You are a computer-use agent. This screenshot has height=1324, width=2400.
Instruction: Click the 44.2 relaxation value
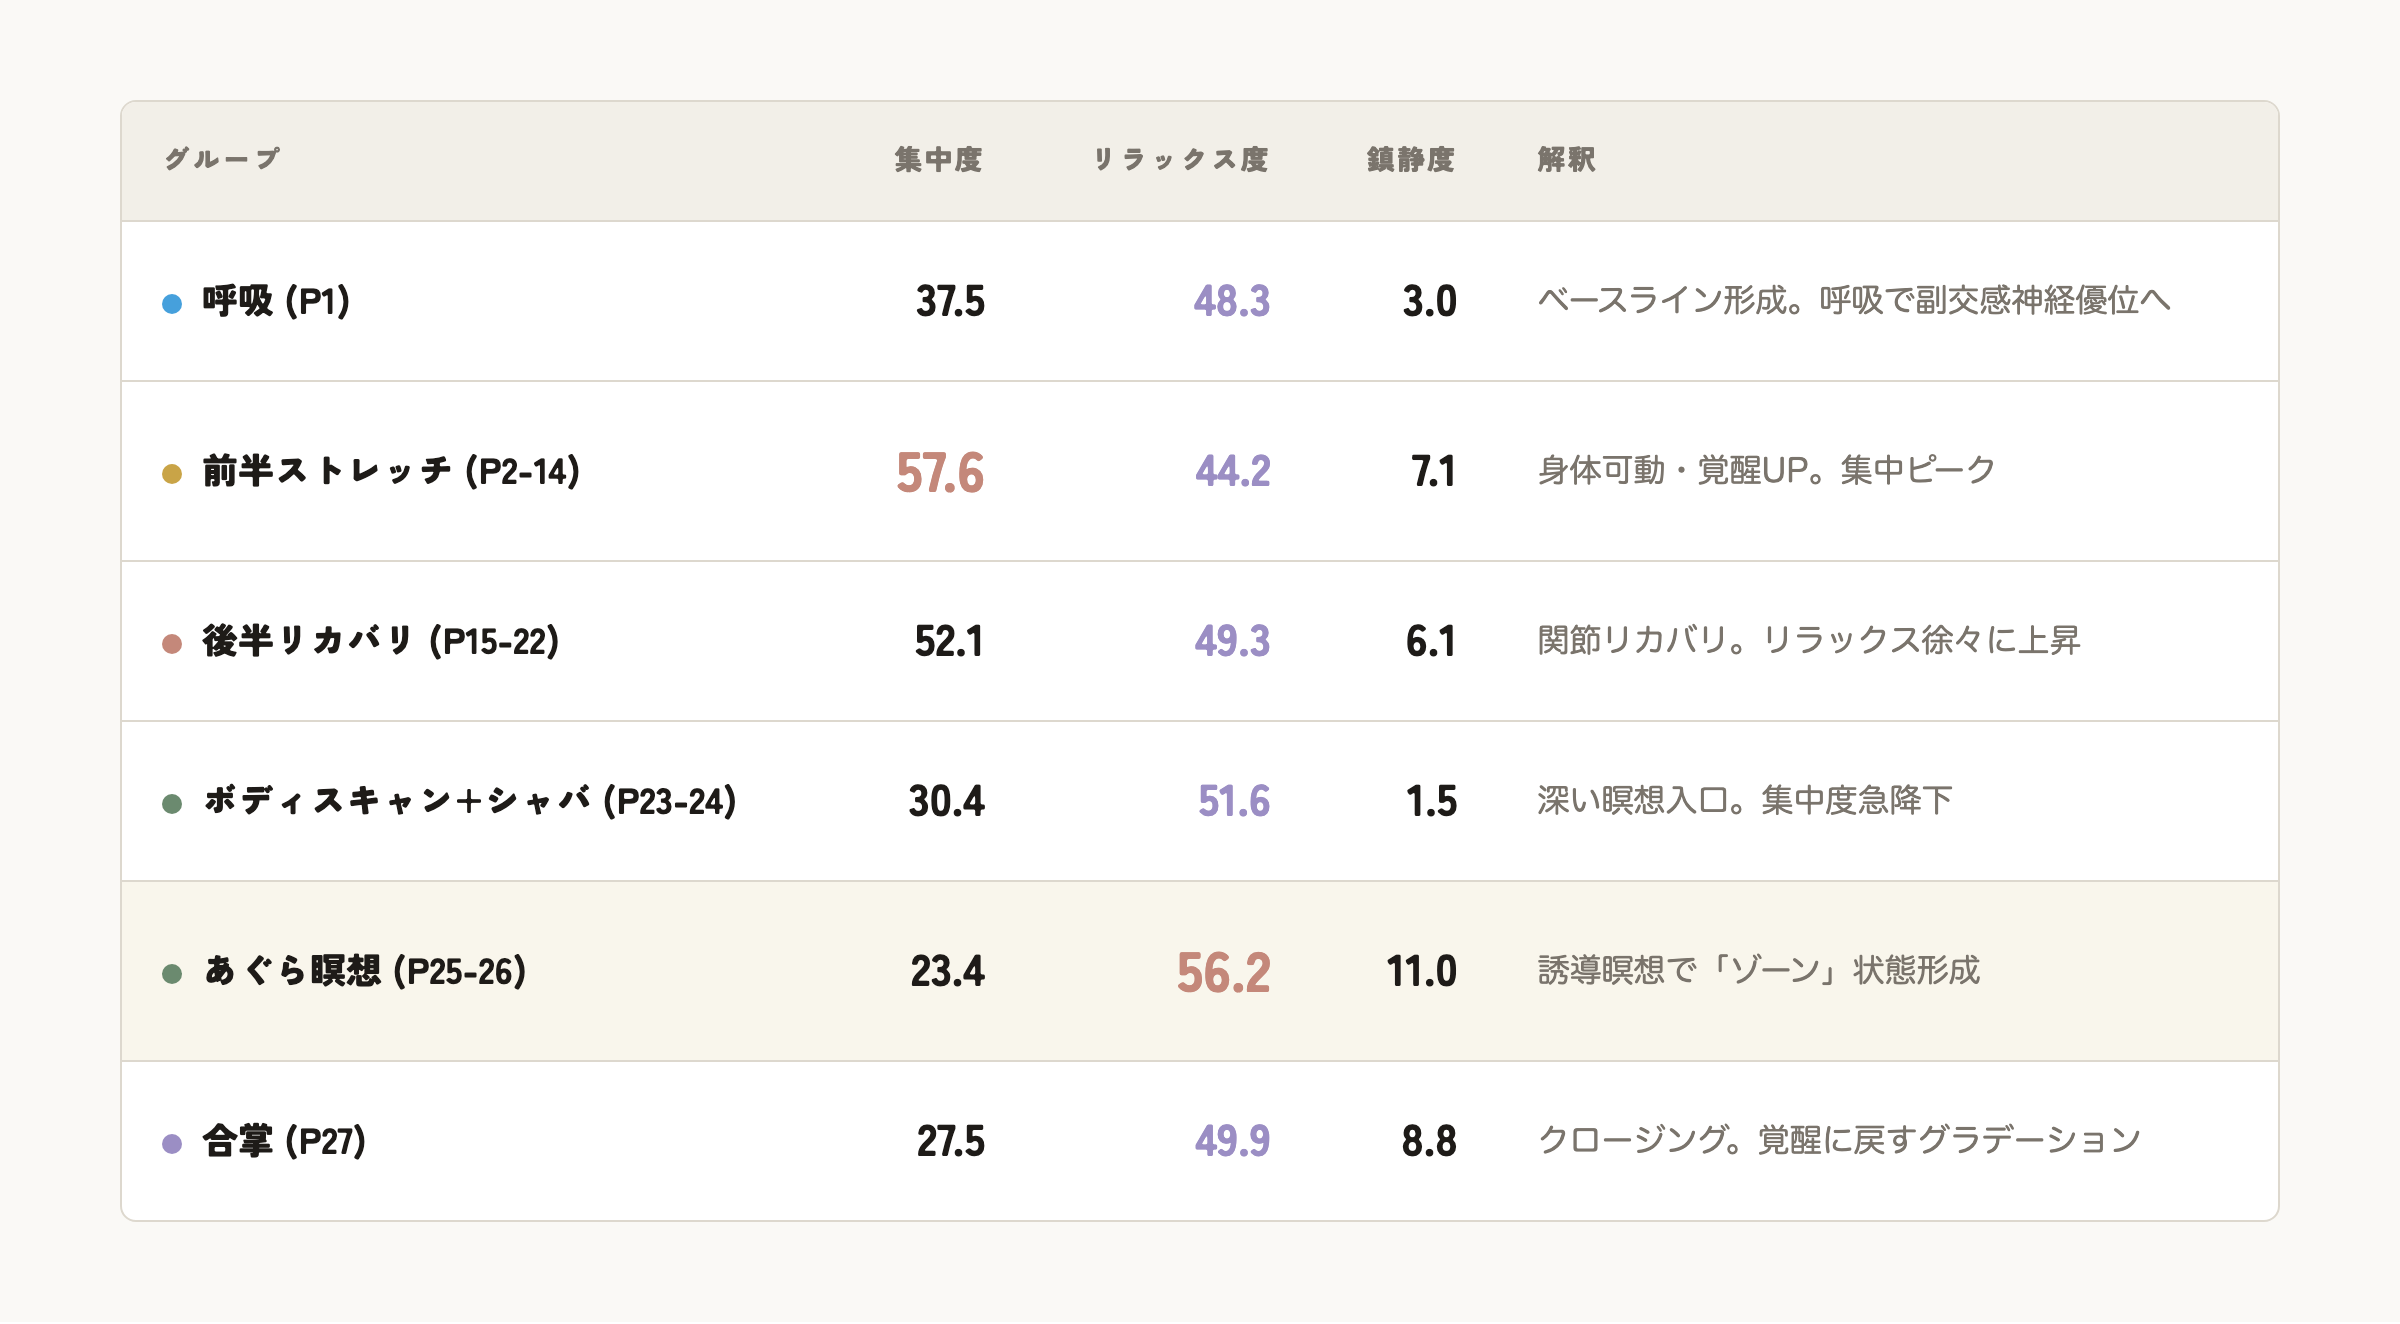(1233, 471)
